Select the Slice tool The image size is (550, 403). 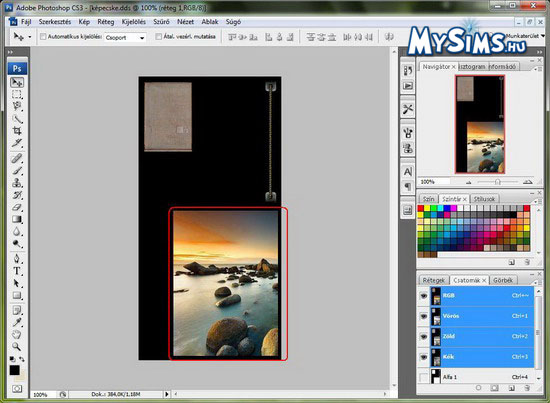[x=17, y=143]
